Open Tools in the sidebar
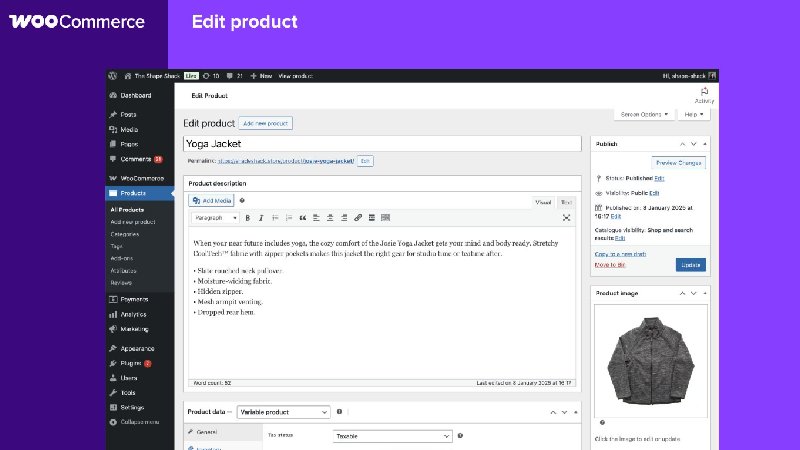 (128, 393)
